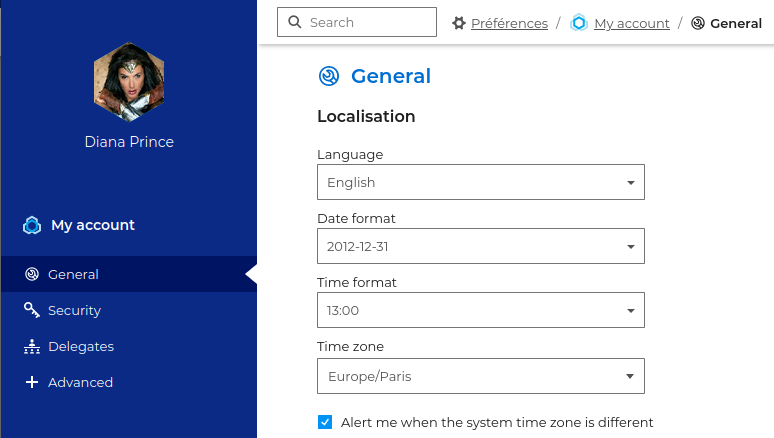Click the Advanced plus icon
The image size is (774, 438).
click(x=32, y=382)
